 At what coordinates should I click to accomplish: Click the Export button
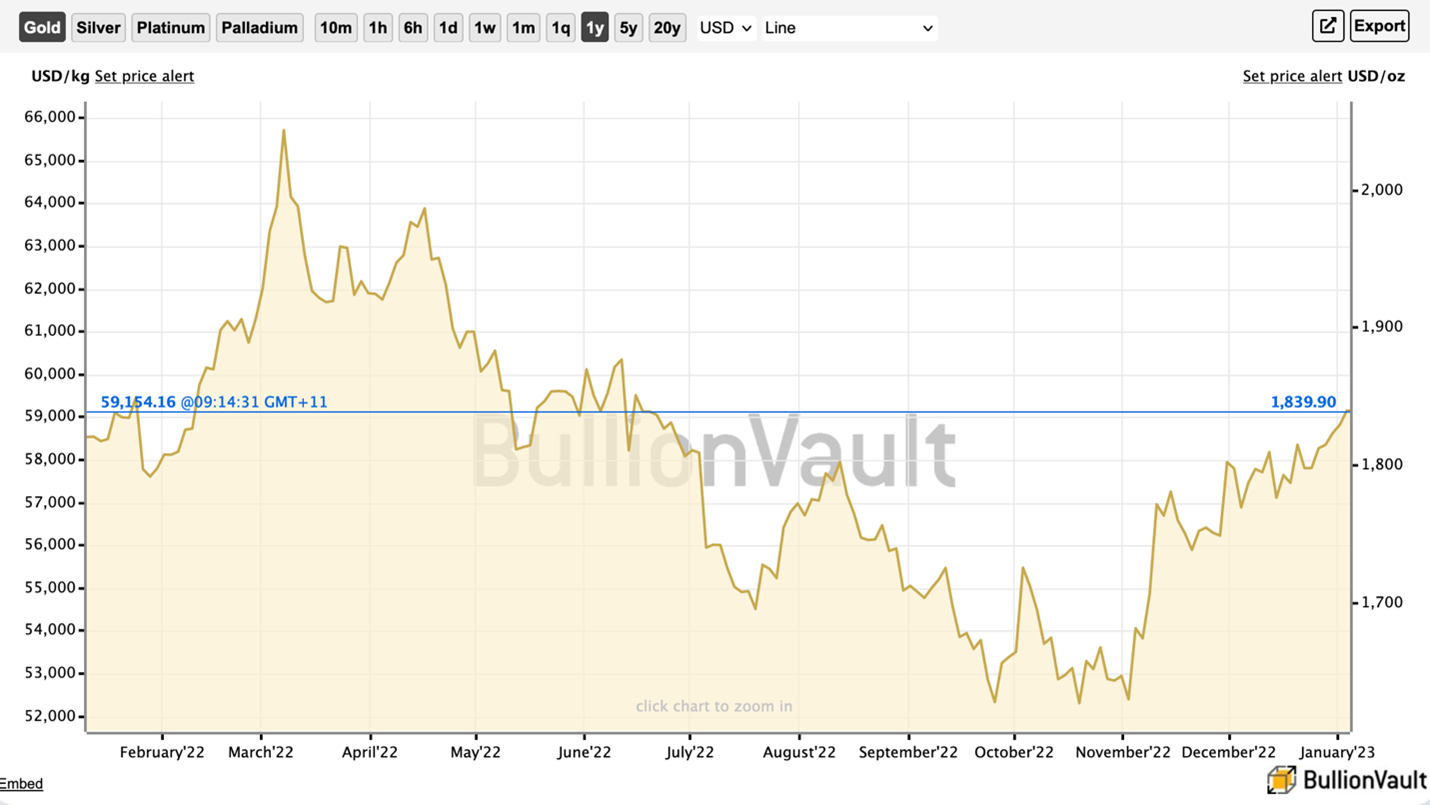click(x=1379, y=26)
